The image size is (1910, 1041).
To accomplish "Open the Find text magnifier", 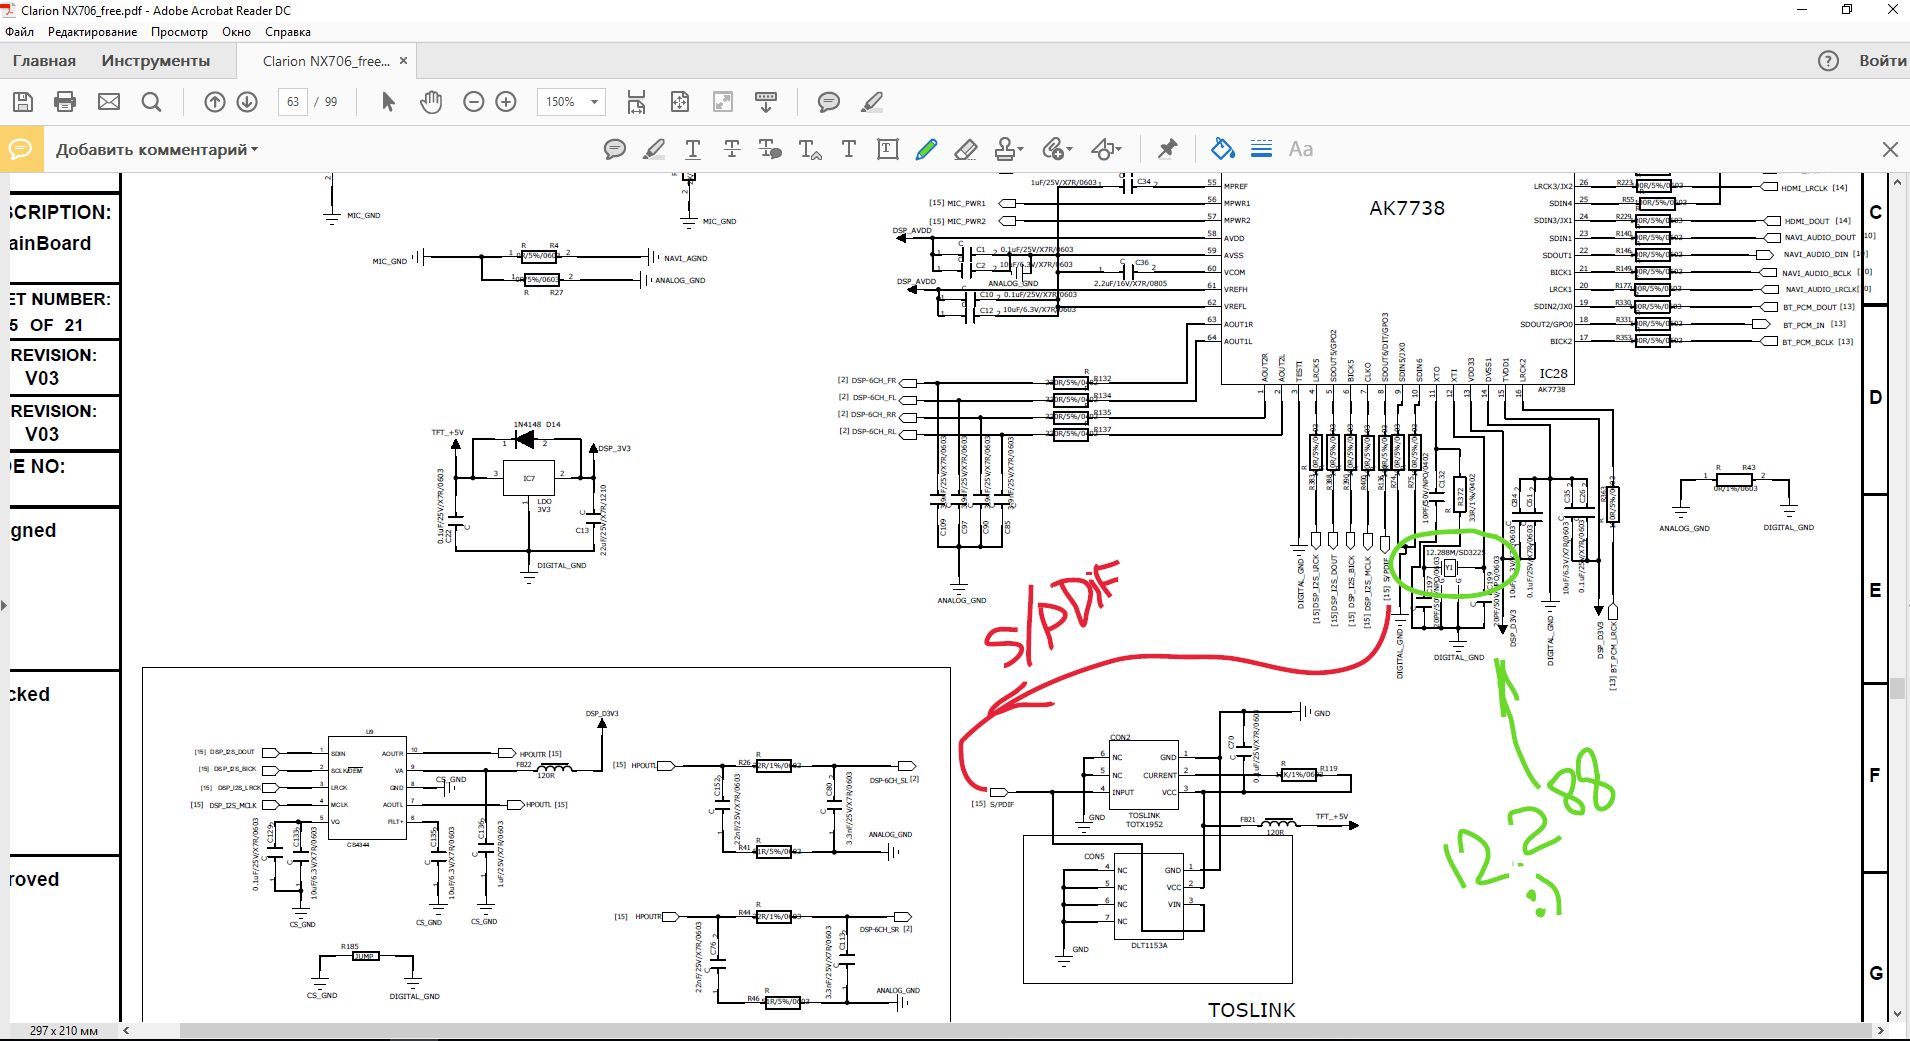I will (151, 102).
